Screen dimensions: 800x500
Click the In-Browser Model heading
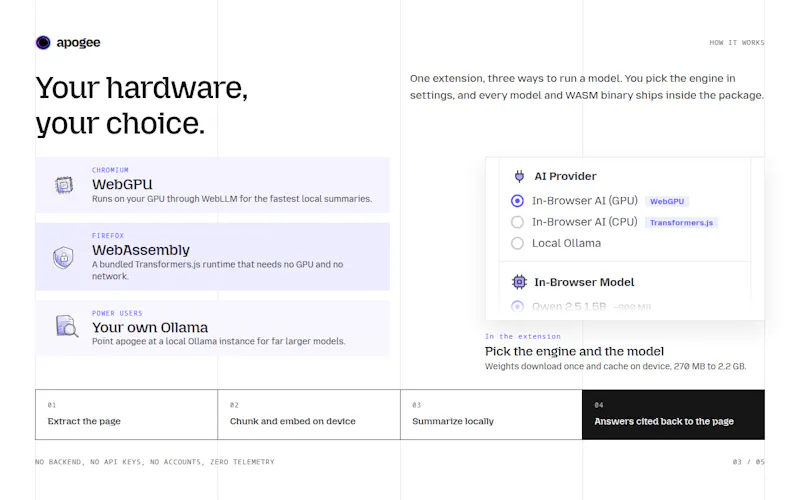(584, 282)
